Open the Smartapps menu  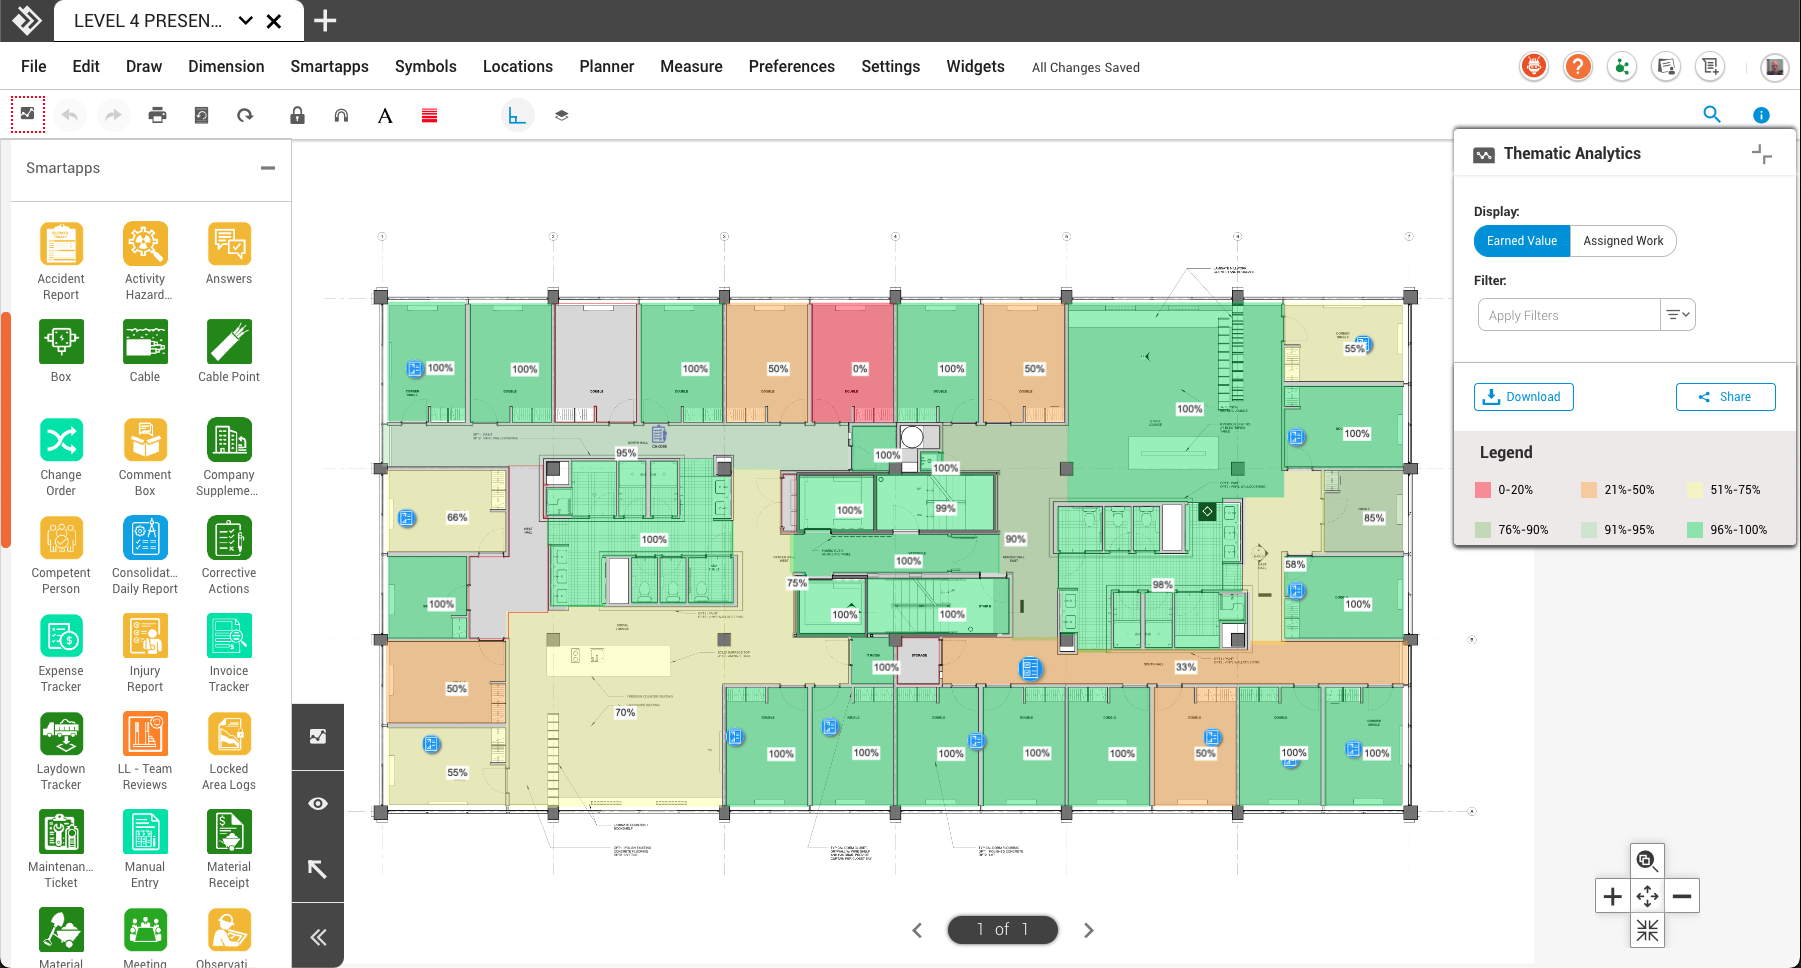point(329,67)
